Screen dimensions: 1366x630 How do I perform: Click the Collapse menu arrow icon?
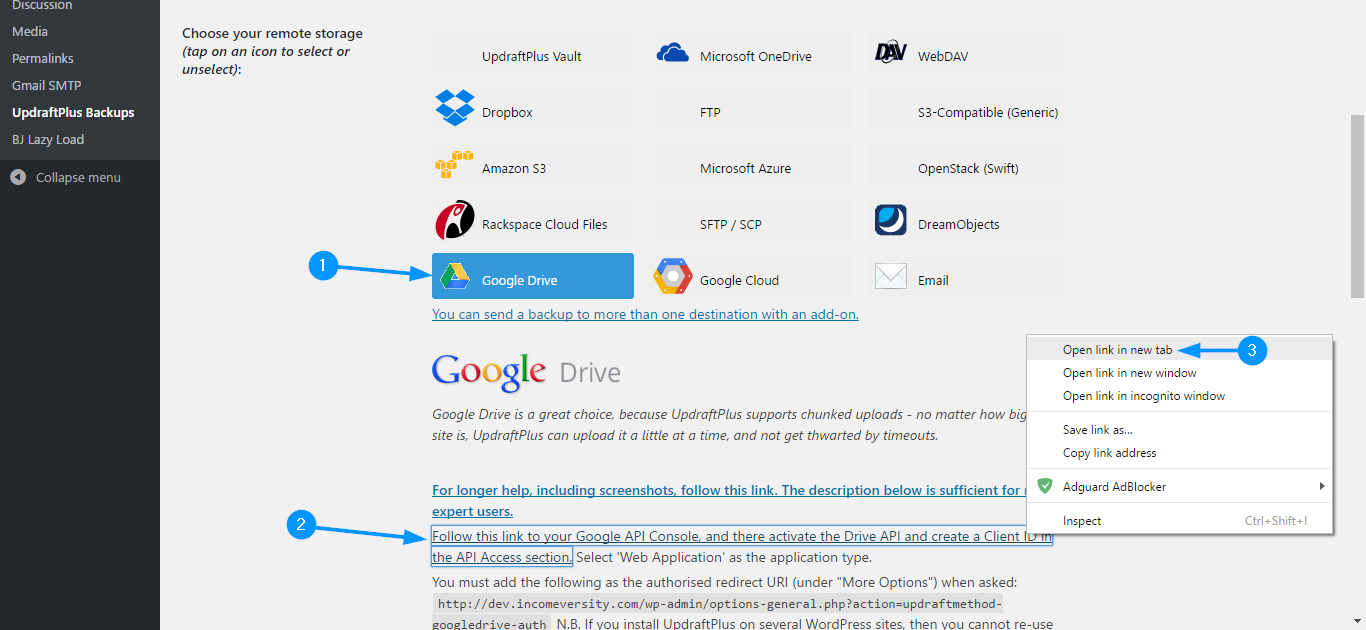click(18, 177)
